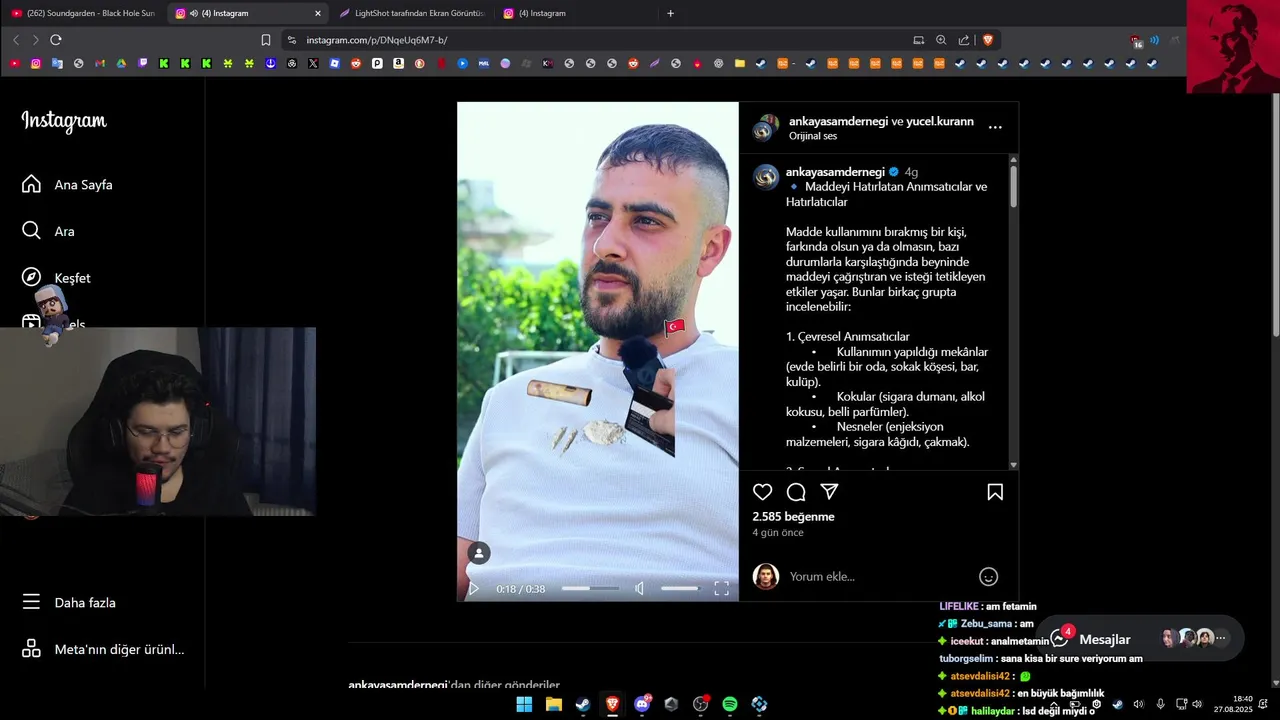Enter fullscreen on the video player

coord(721,589)
